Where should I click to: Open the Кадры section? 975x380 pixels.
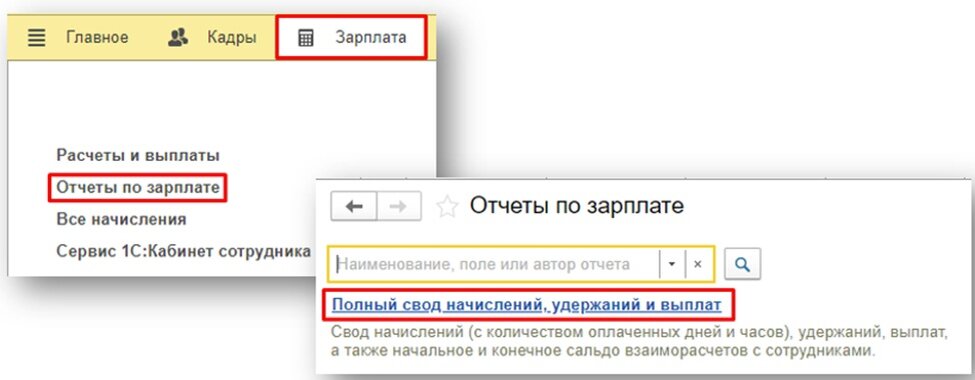pyautogui.click(x=212, y=38)
